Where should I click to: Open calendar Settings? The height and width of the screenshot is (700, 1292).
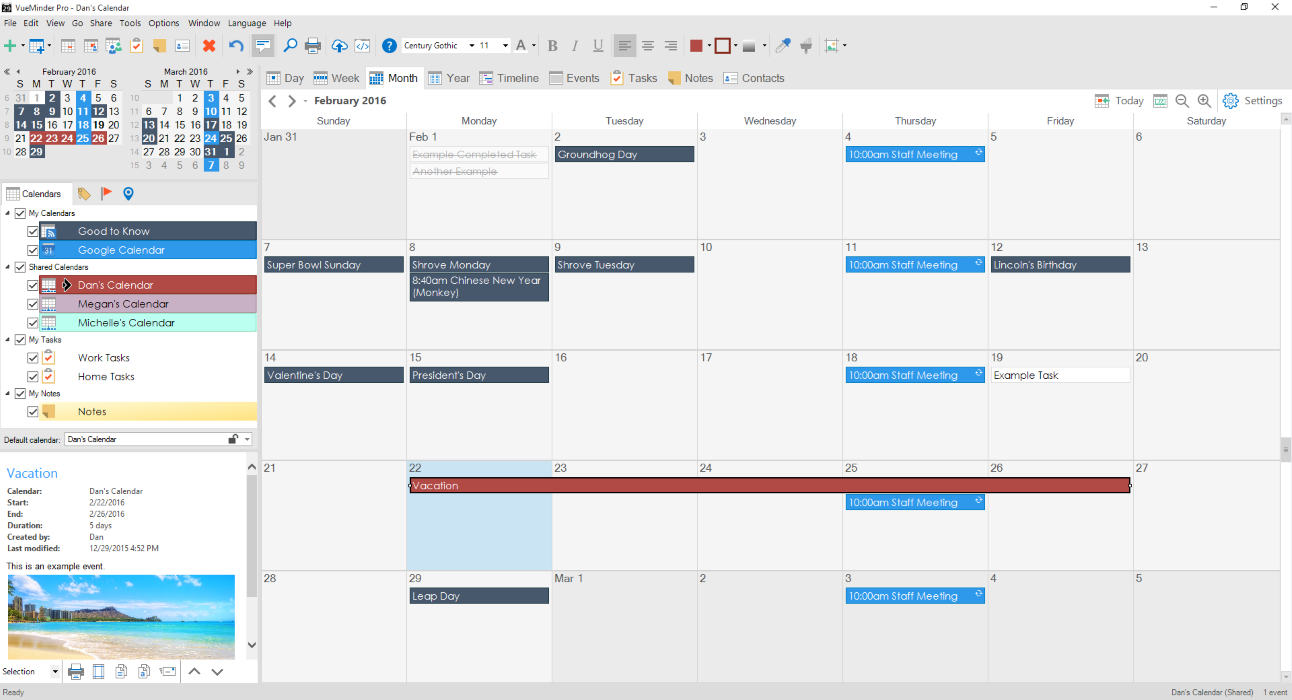pyautogui.click(x=1252, y=101)
